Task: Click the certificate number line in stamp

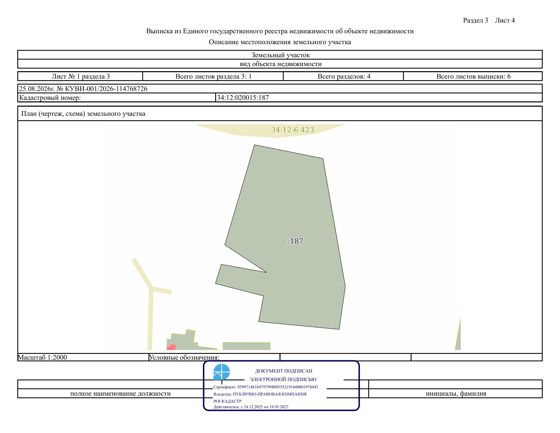Action: tap(266, 387)
